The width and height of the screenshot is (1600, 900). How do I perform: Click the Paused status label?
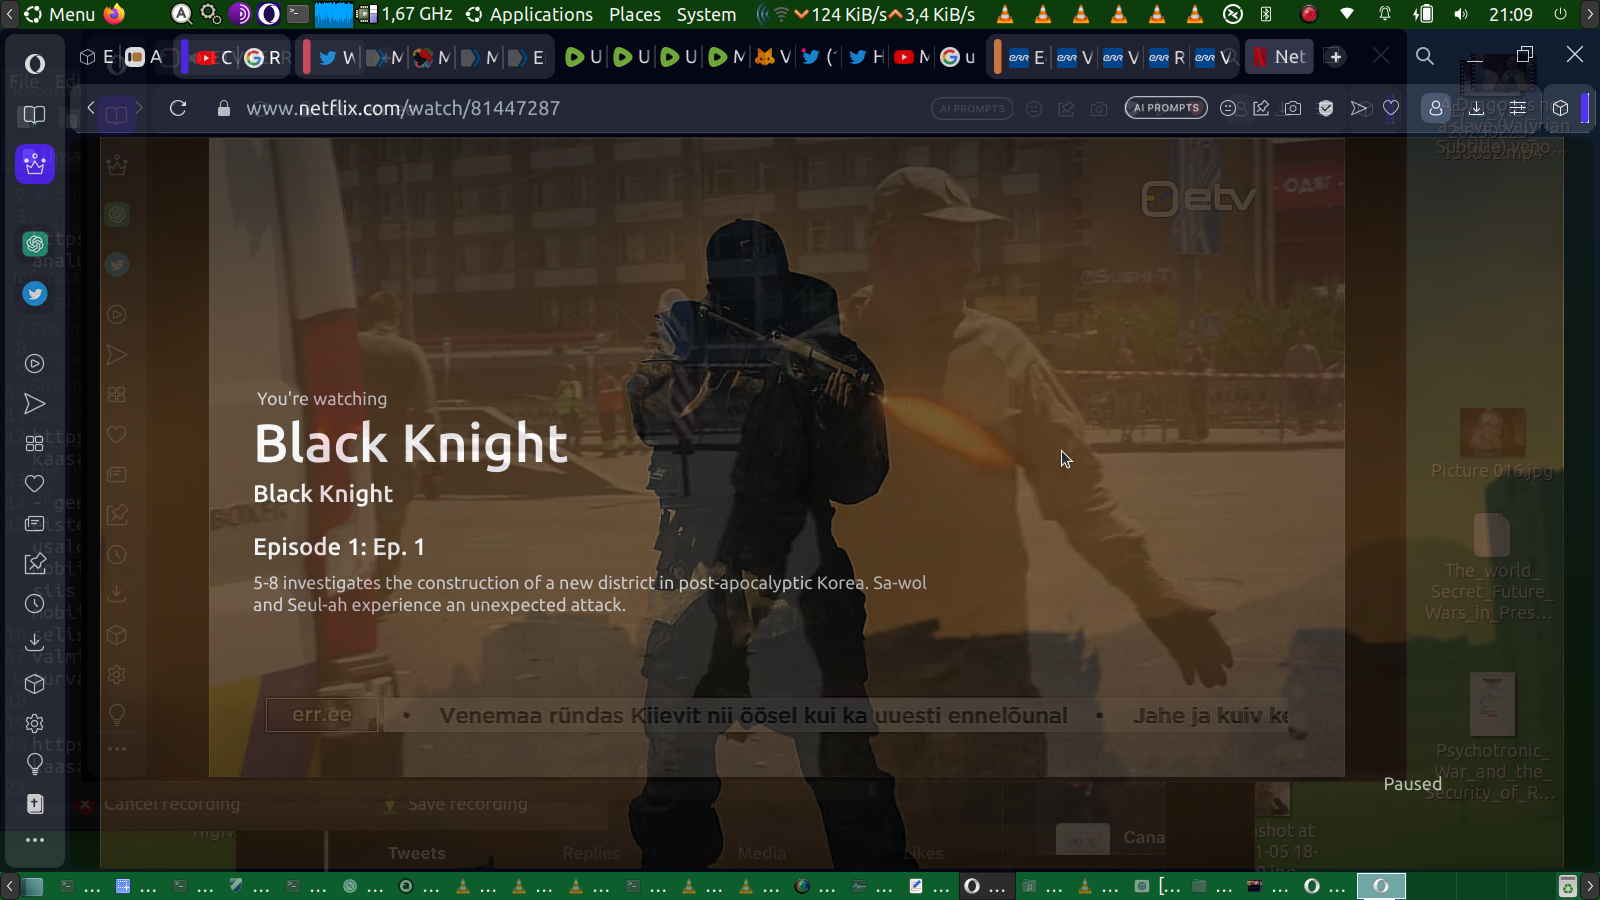1412,784
